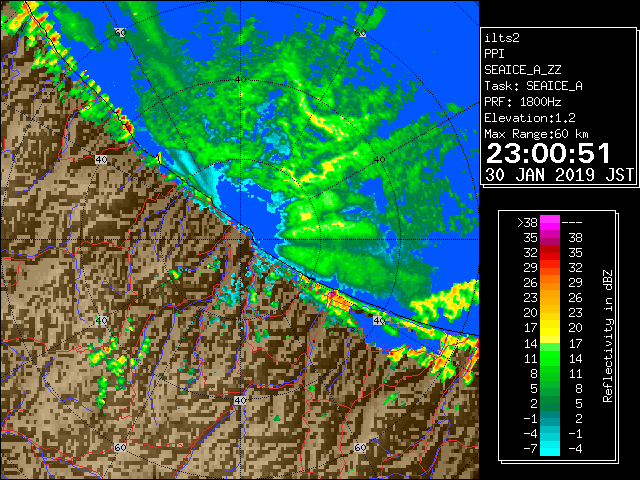The image size is (640, 480).
Task: Click the '40' range ring label due north
Action: pyautogui.click(x=240, y=79)
